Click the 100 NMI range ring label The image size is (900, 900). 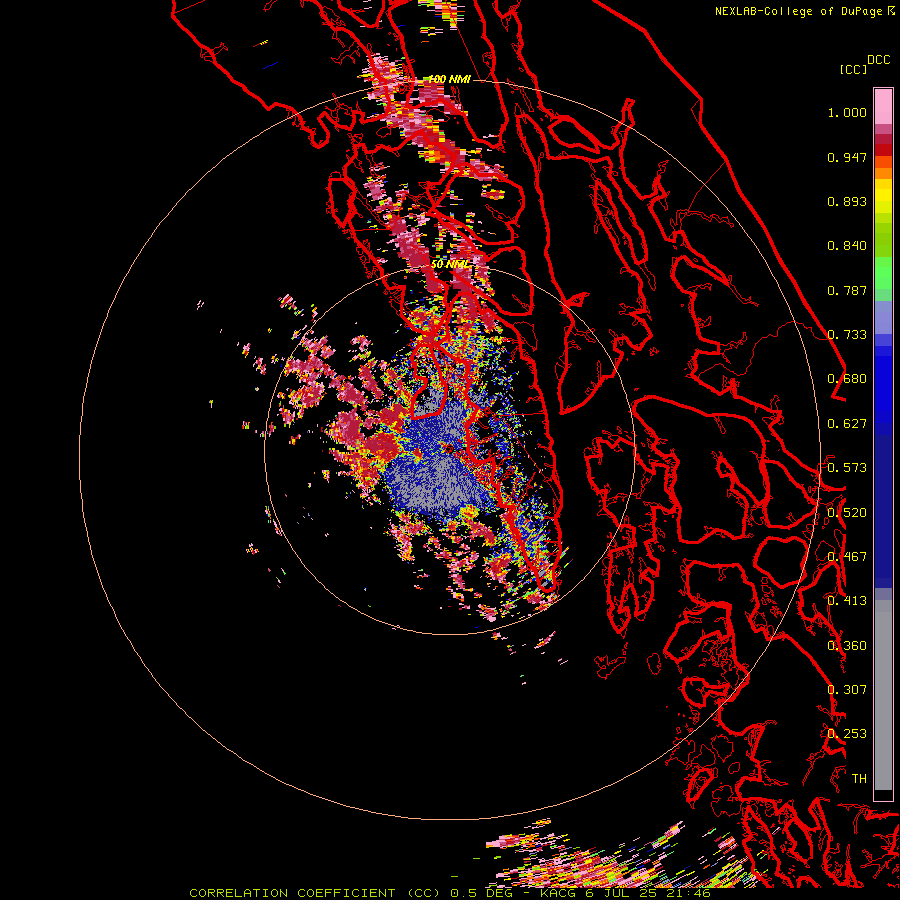[x=449, y=79]
